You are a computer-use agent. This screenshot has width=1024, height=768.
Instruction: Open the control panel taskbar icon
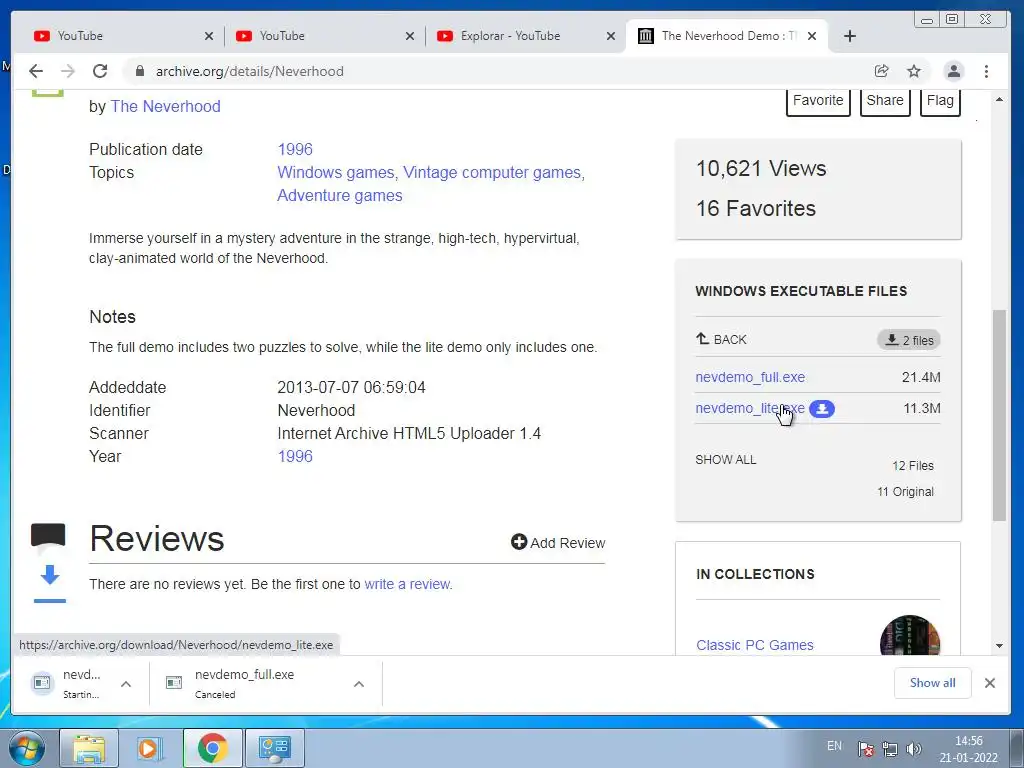(x=274, y=748)
